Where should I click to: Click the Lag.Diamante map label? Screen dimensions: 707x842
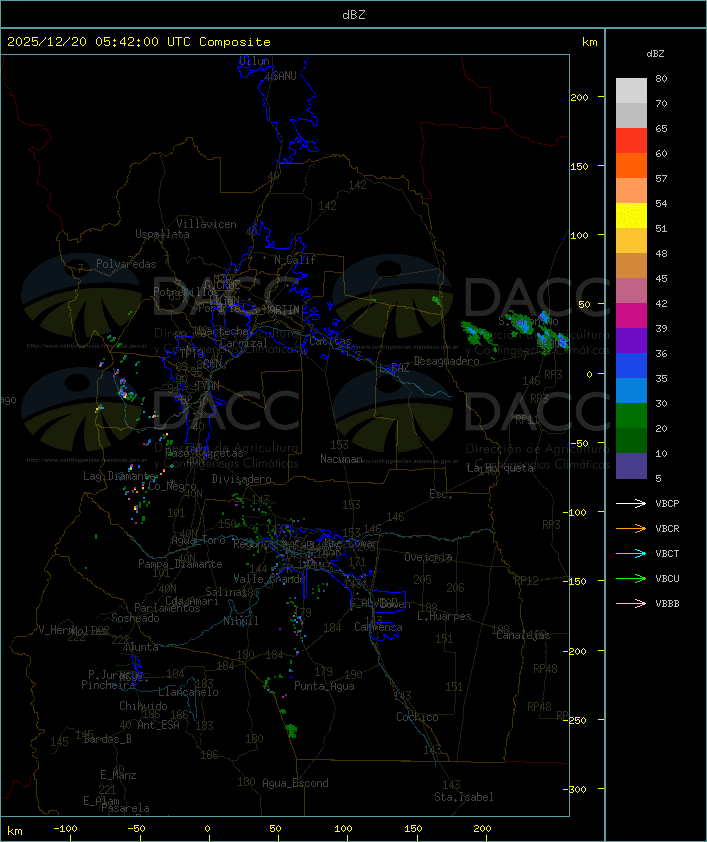[x=120, y=476]
